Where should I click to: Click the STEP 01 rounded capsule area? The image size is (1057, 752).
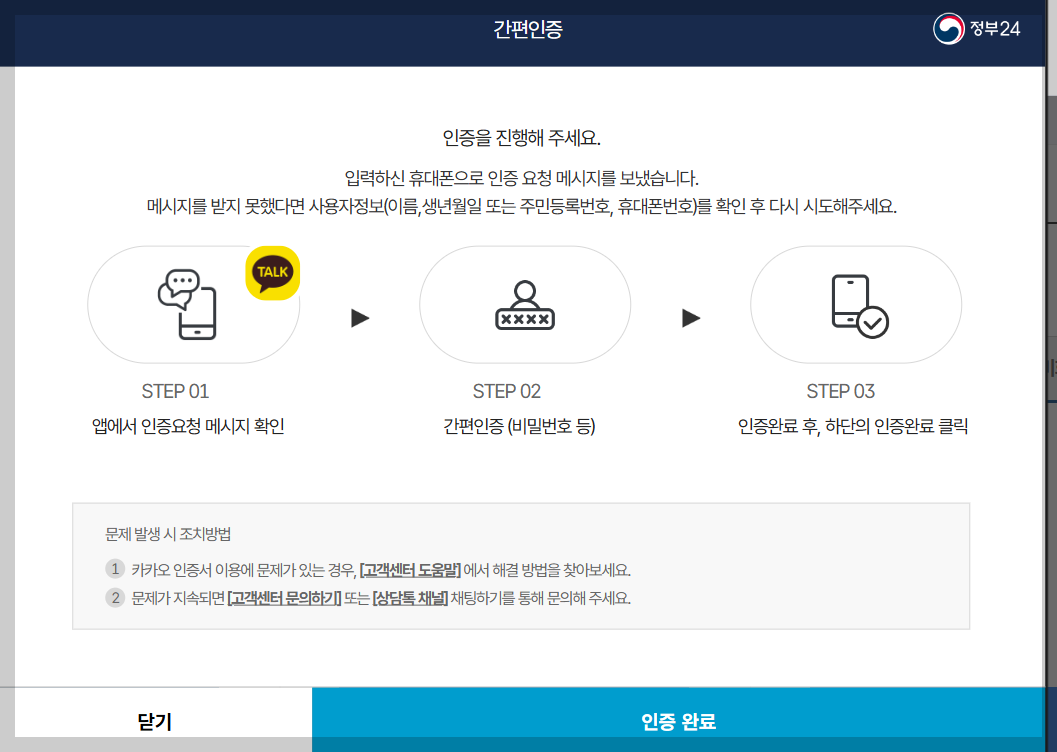click(193, 303)
